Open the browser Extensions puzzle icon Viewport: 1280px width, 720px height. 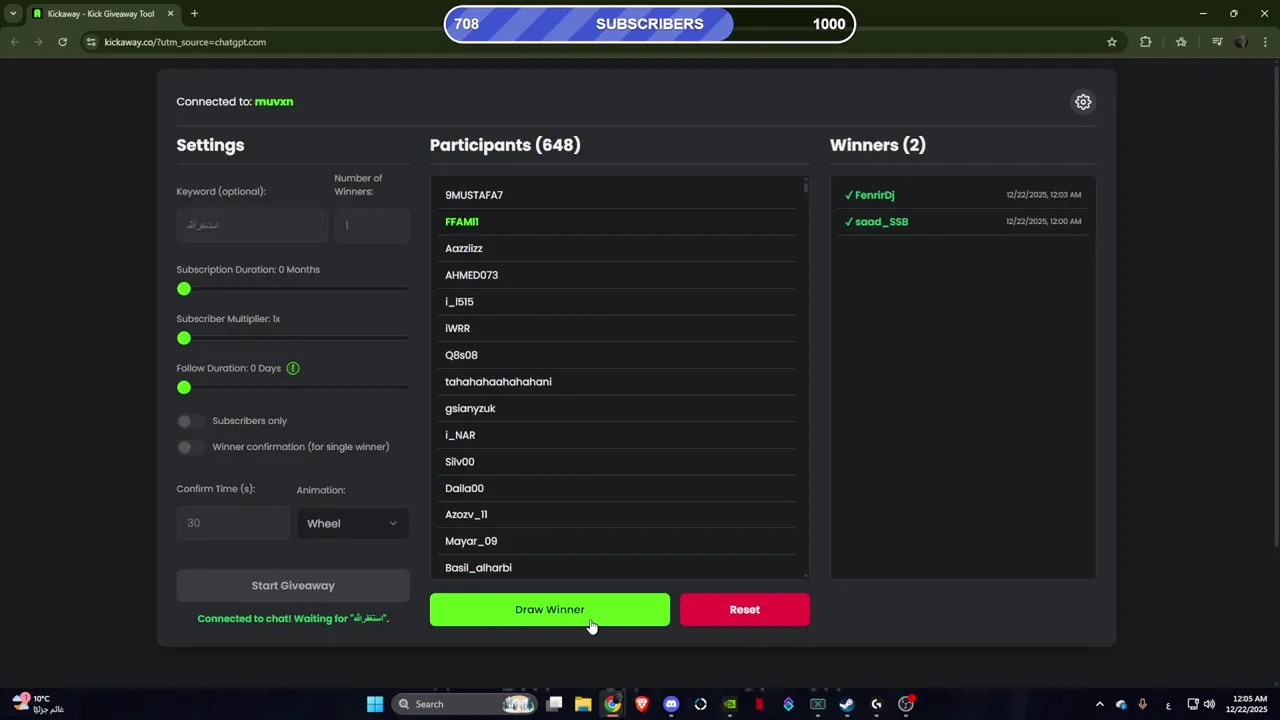(x=1146, y=42)
